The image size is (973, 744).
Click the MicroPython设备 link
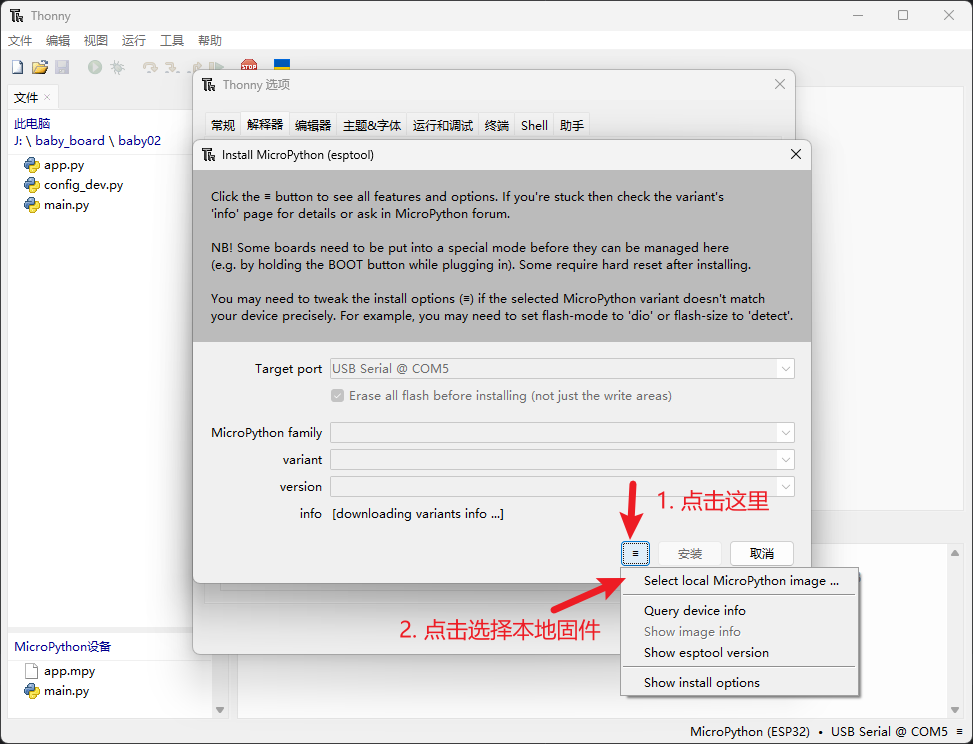63,647
